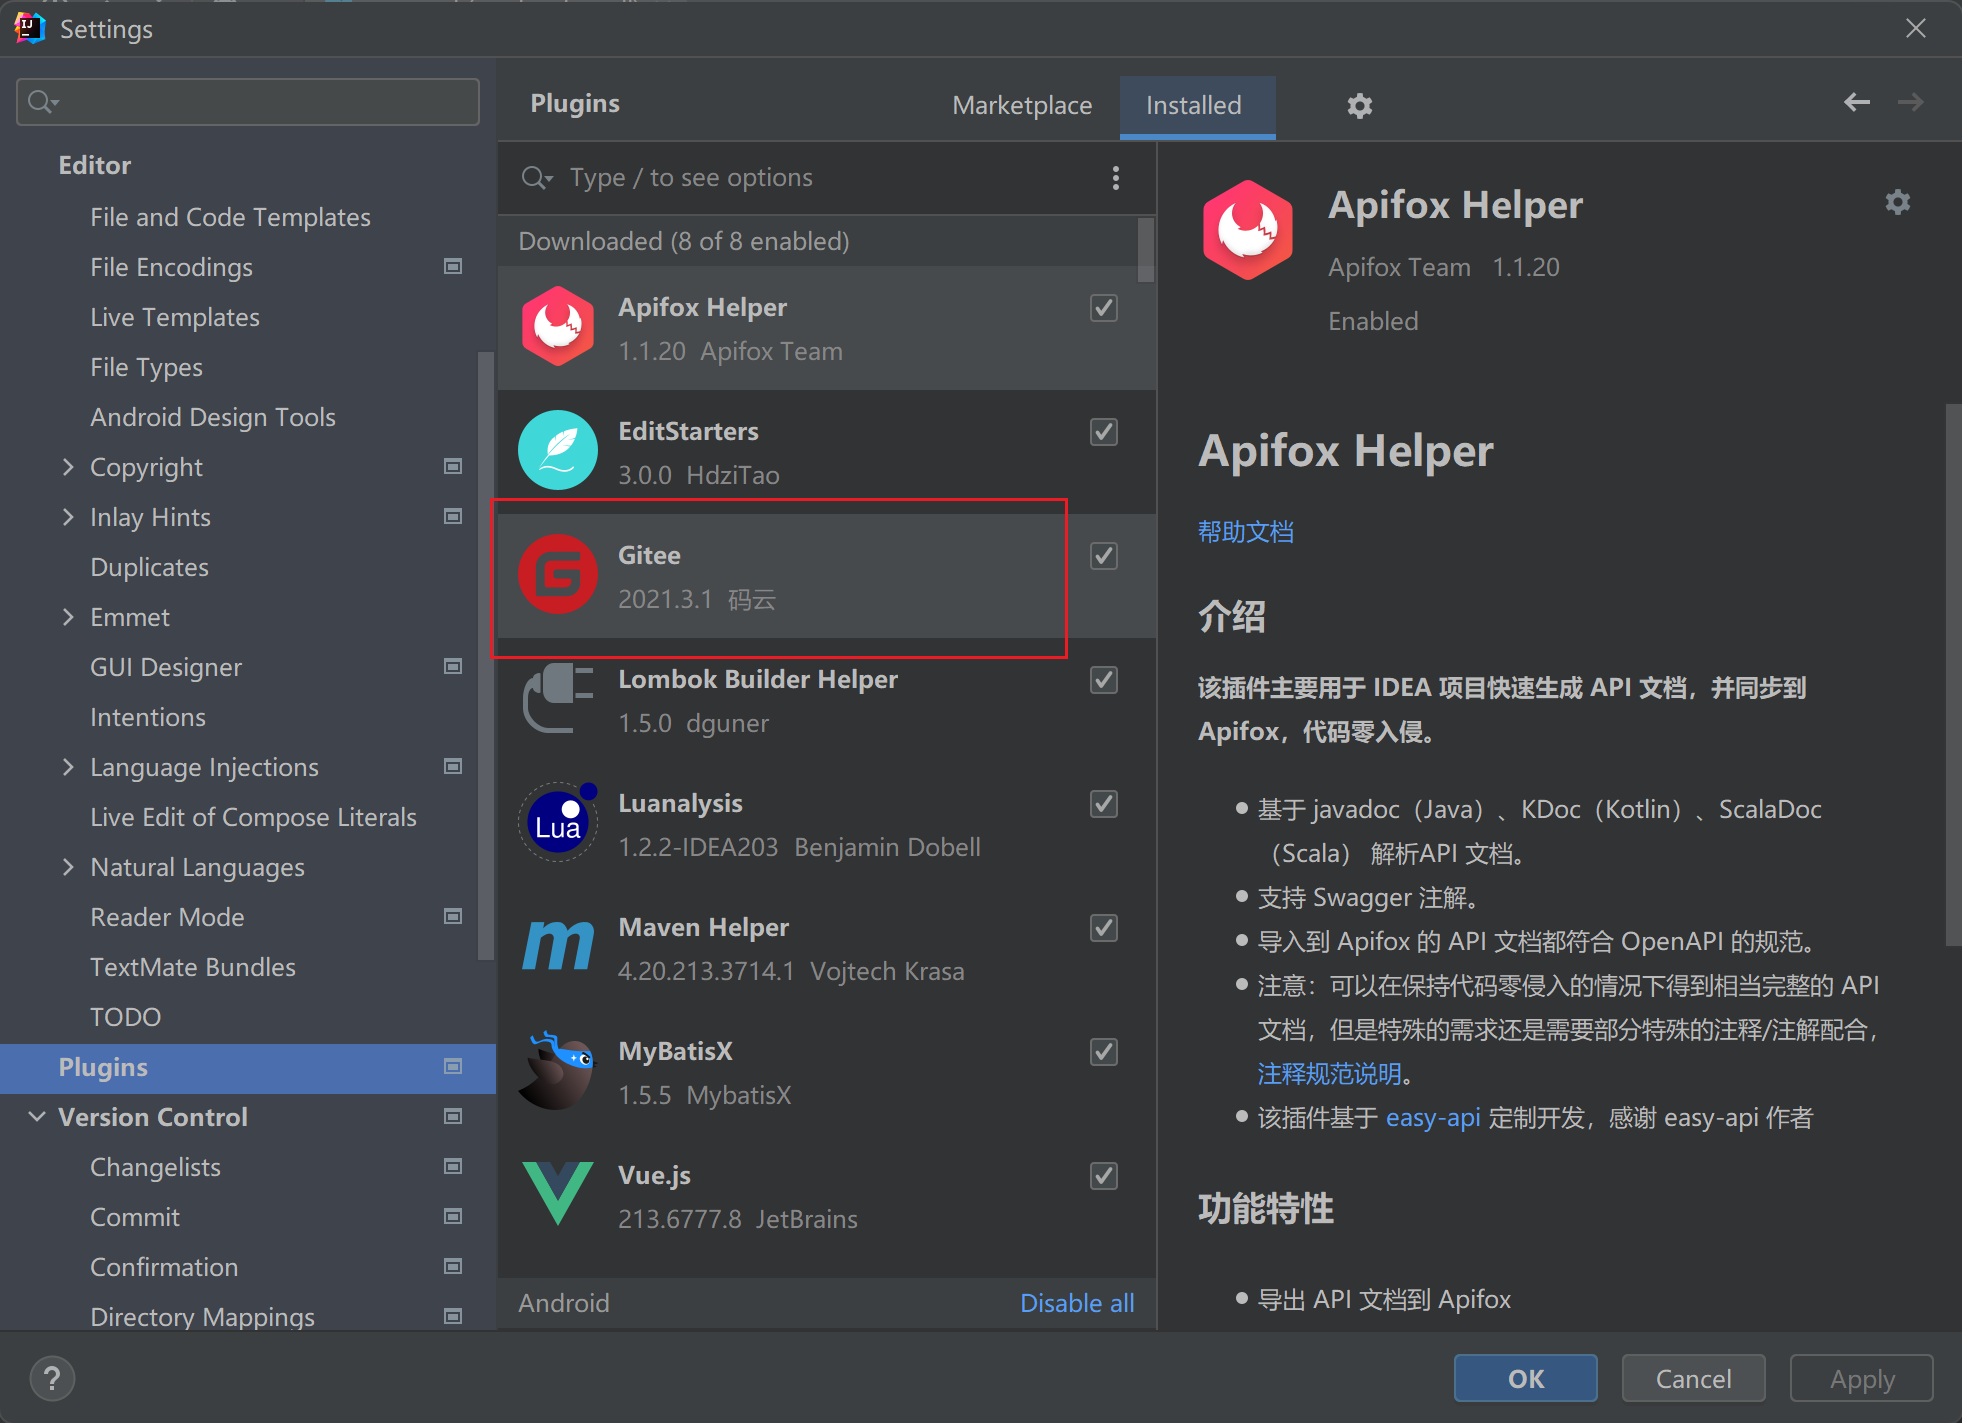This screenshot has width=1962, height=1423.
Task: Click project-level icon beside Inlay Hints
Action: click(x=453, y=516)
